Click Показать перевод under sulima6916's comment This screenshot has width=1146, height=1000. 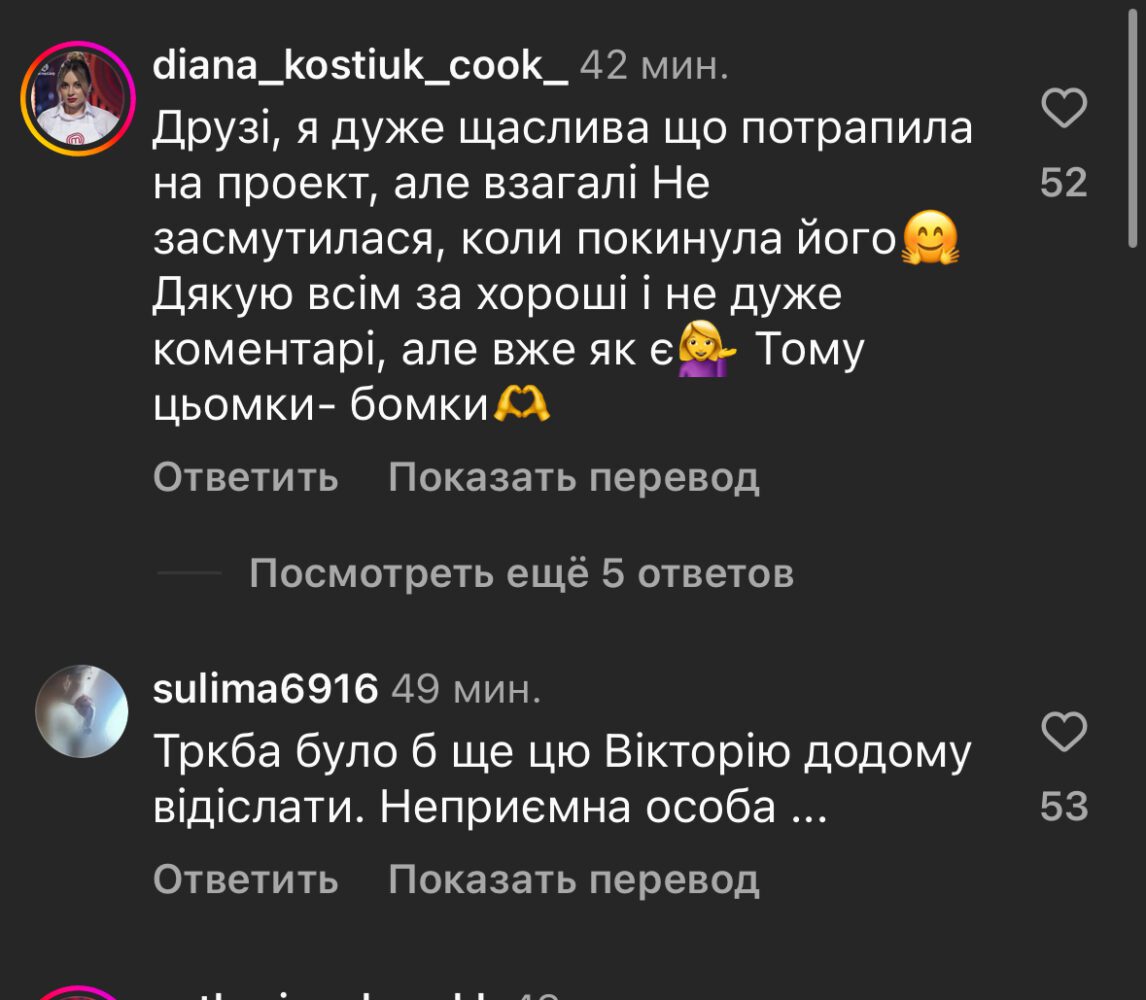click(x=574, y=880)
